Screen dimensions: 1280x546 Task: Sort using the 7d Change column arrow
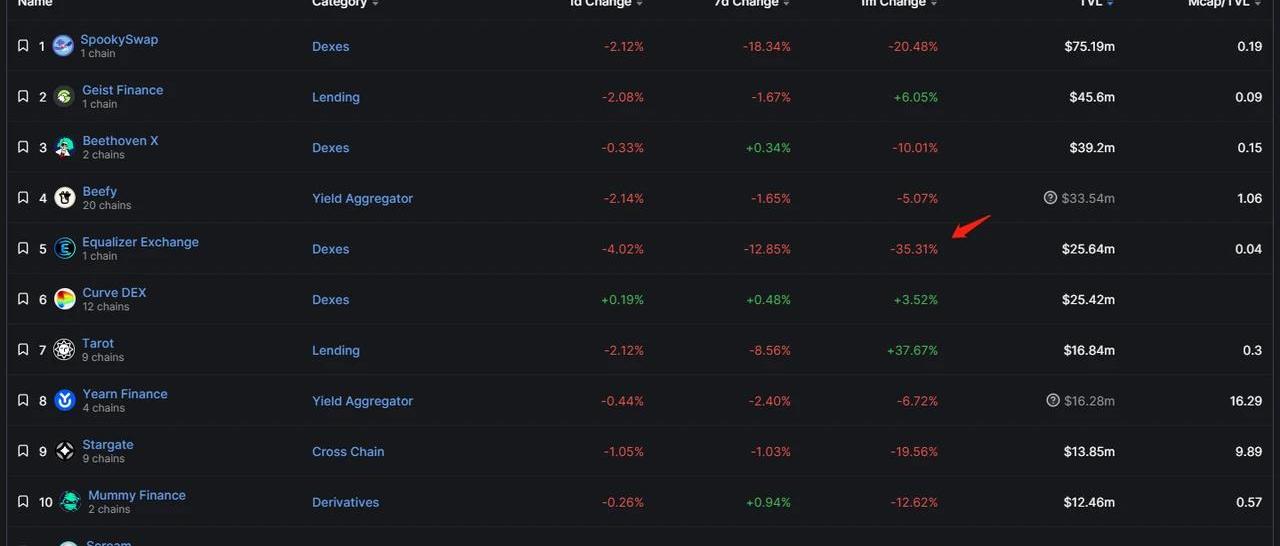(x=787, y=4)
